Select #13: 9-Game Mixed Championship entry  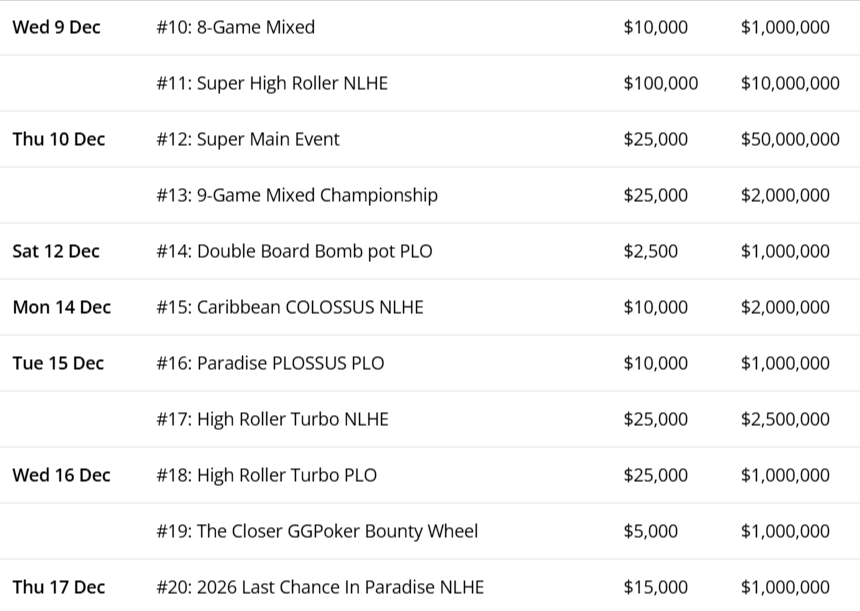pos(297,196)
